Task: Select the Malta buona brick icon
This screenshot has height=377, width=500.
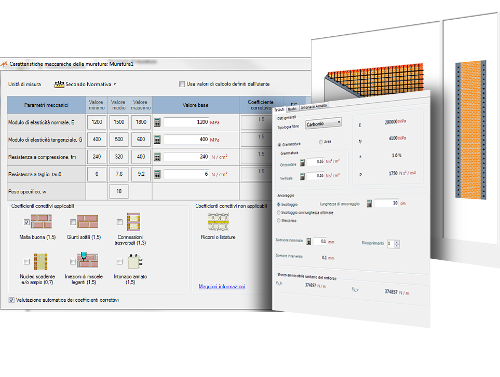Action: click(41, 221)
